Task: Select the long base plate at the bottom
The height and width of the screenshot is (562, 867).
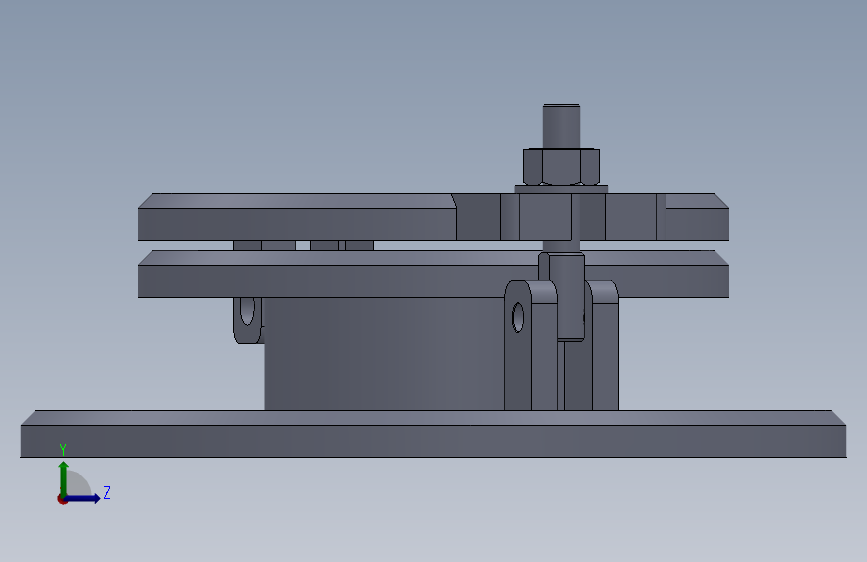Action: click(434, 434)
